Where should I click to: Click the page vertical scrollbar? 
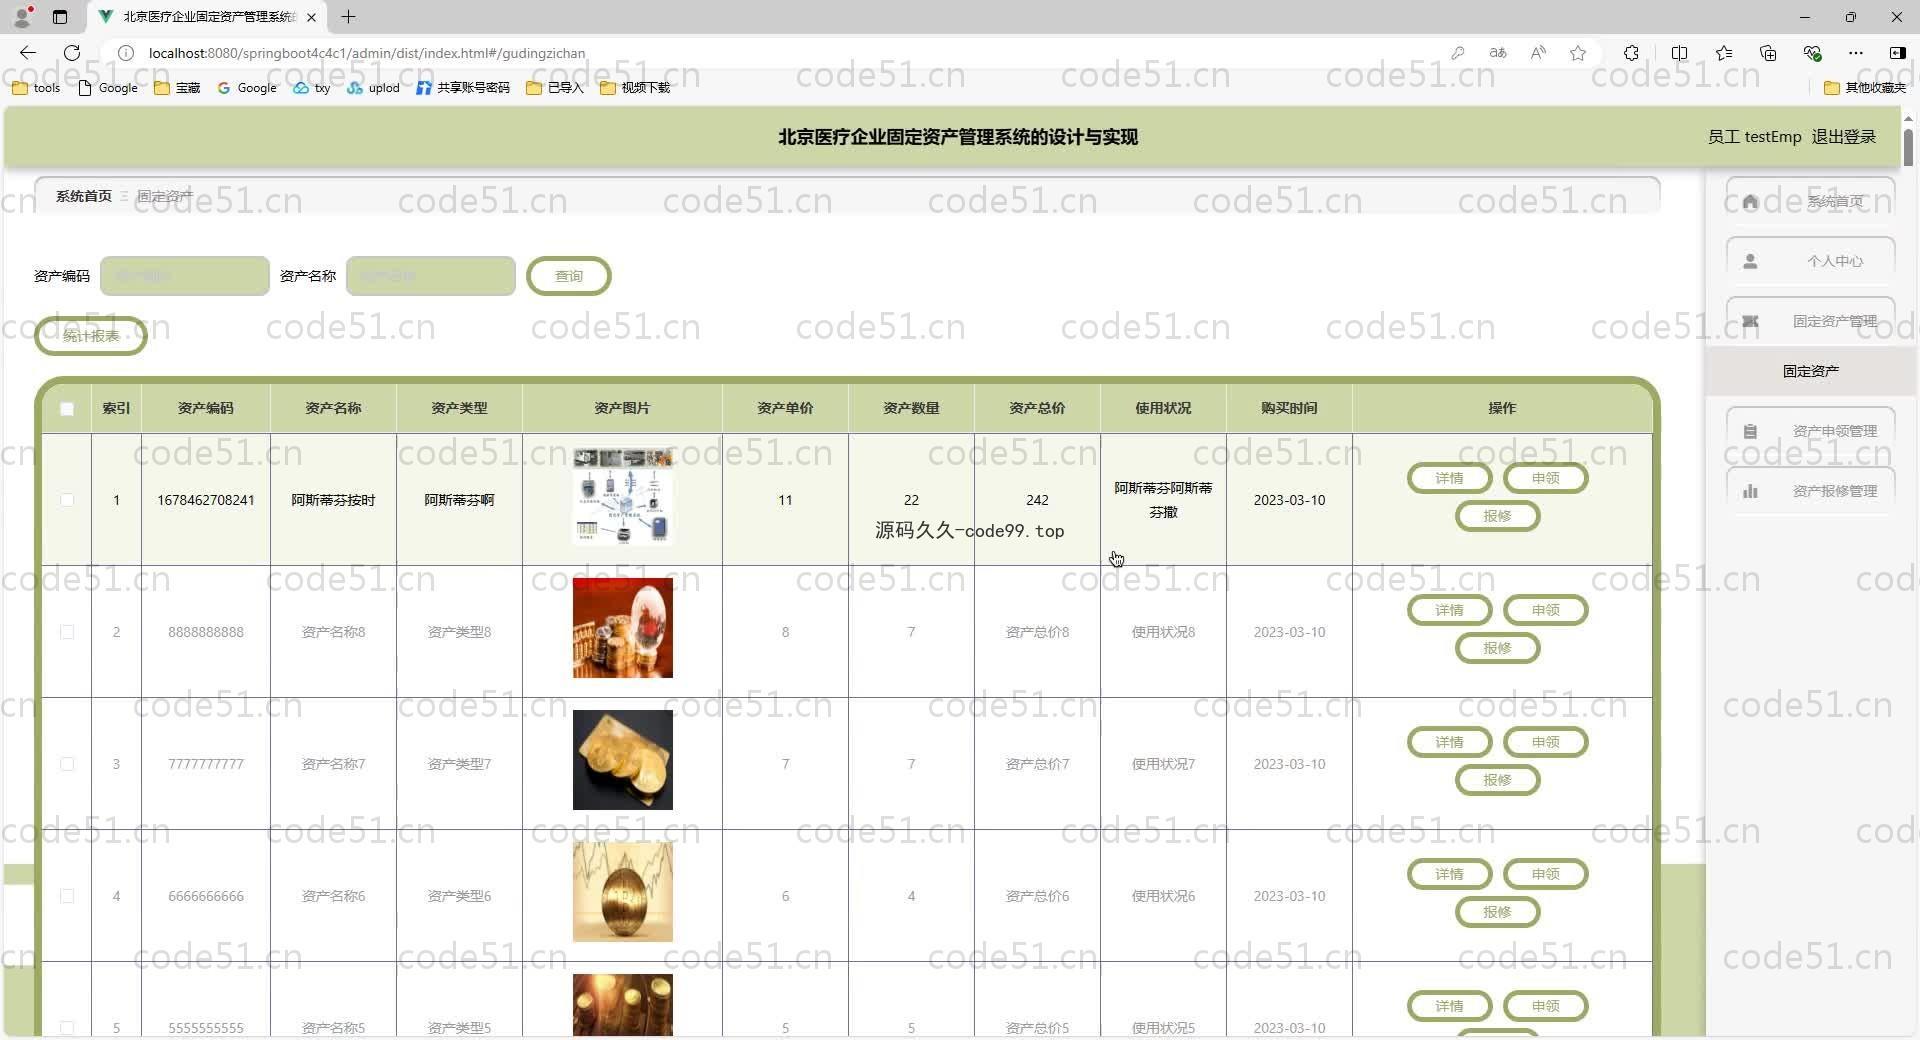[1908, 148]
